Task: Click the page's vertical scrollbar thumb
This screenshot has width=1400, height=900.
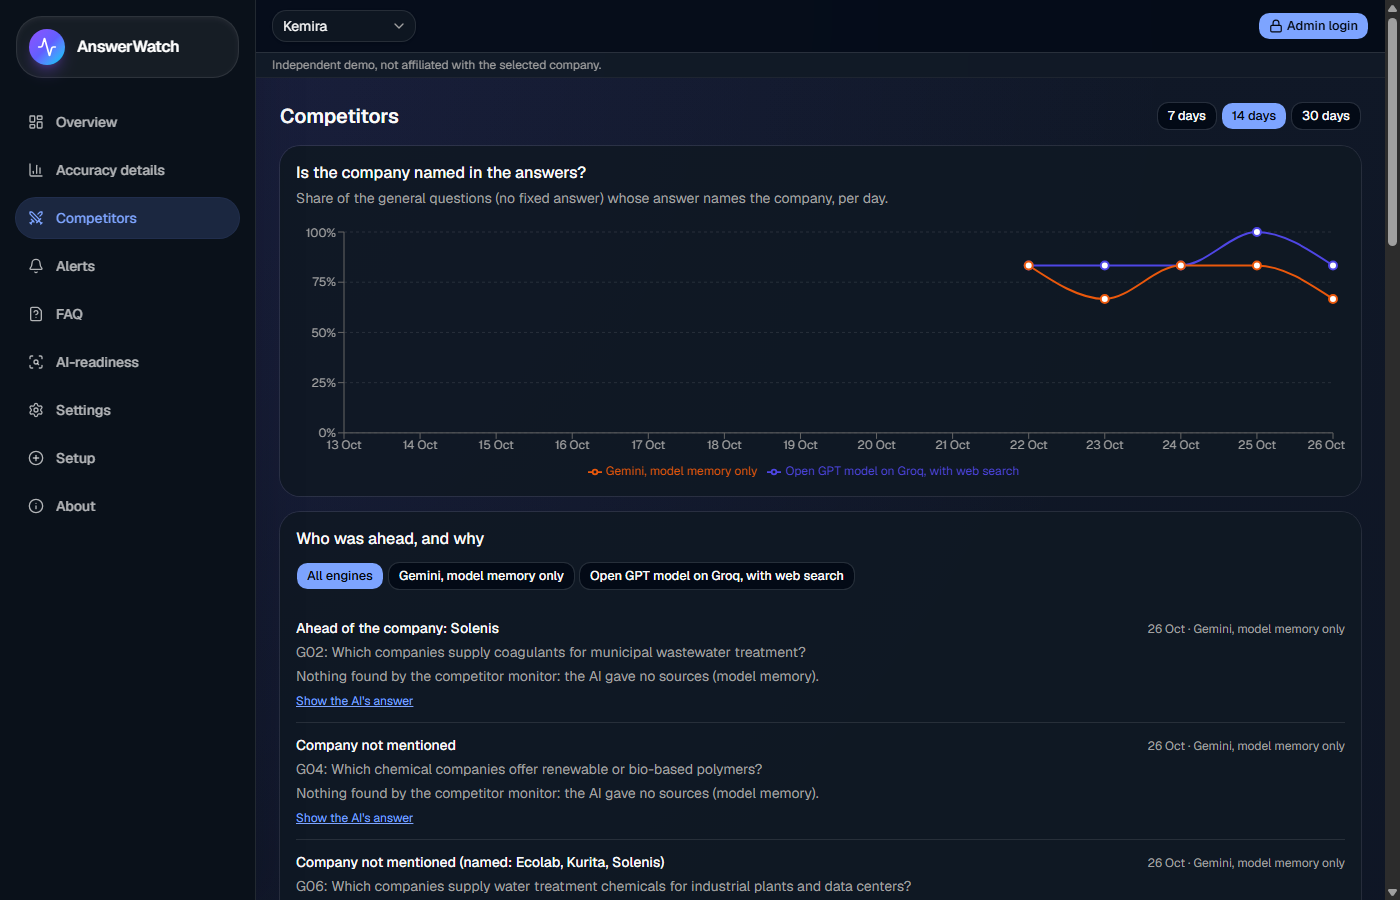Action: coord(1392,130)
